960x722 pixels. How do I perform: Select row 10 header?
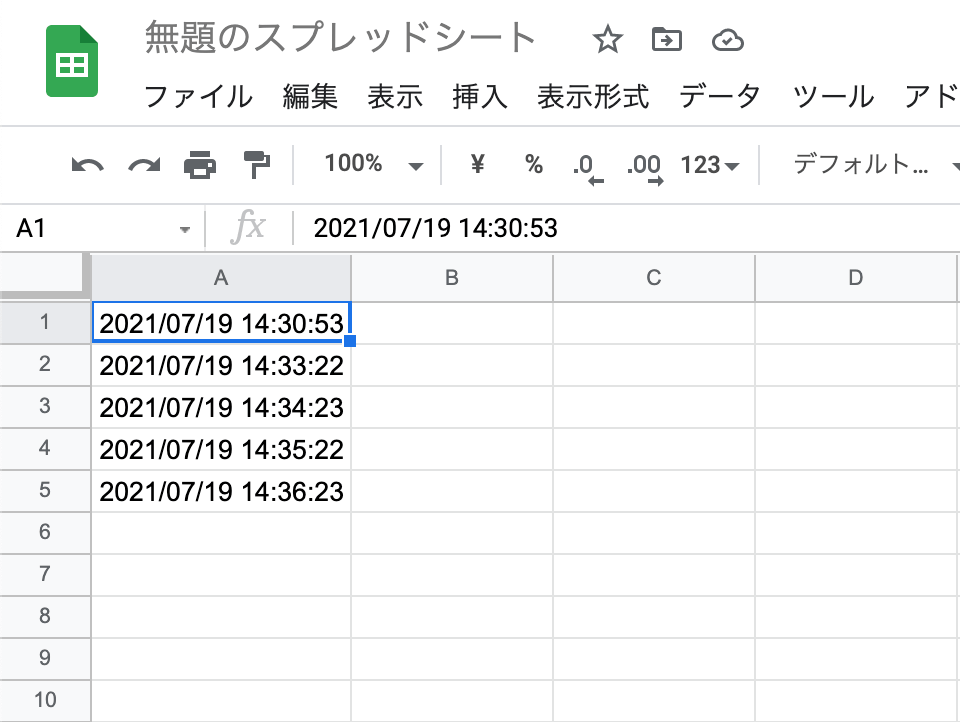(45, 700)
